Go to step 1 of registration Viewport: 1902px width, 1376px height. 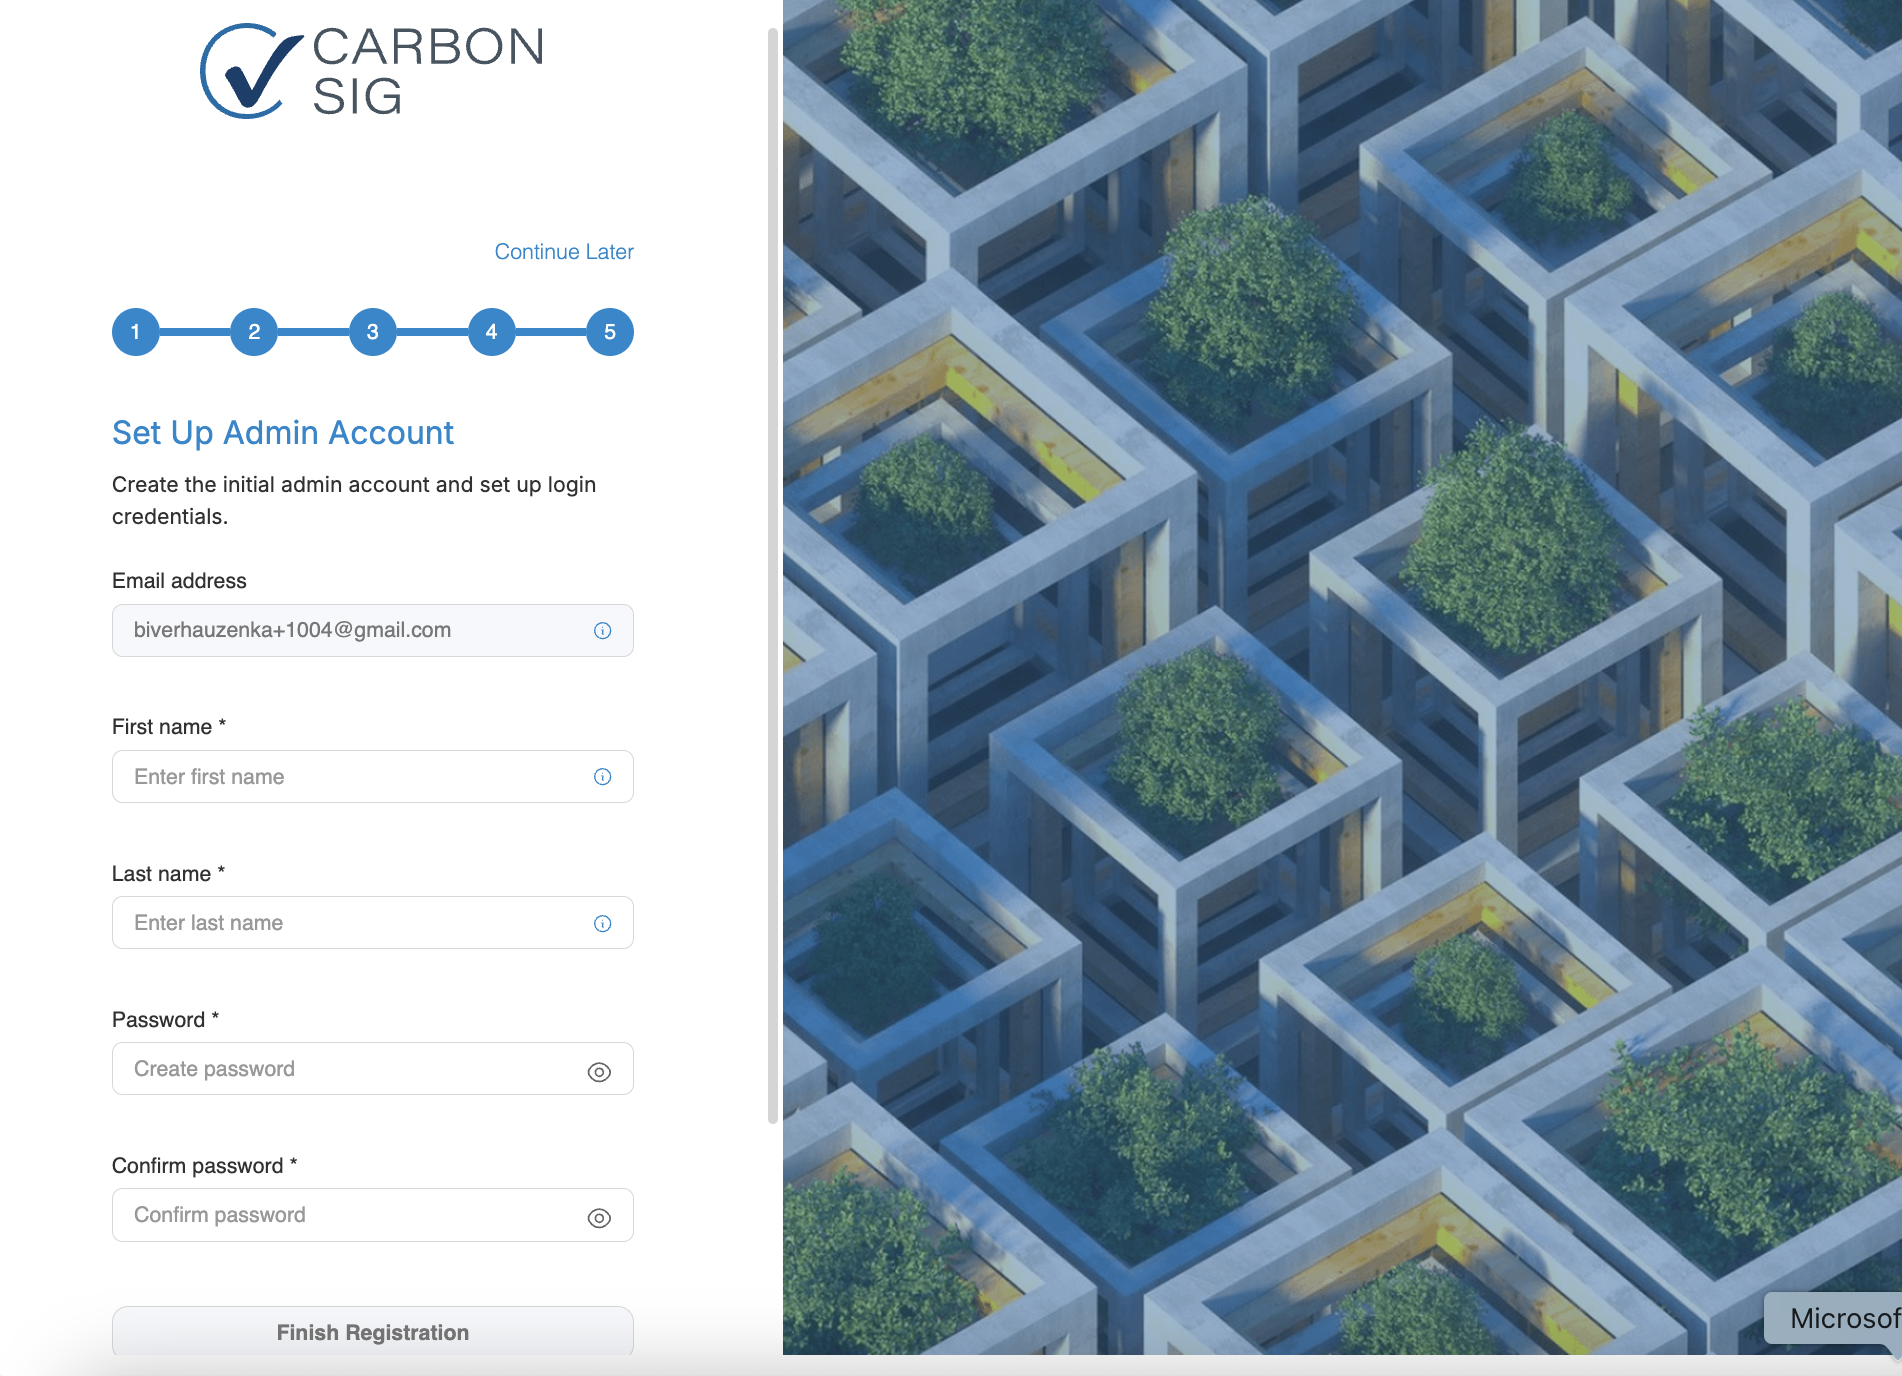[136, 332]
